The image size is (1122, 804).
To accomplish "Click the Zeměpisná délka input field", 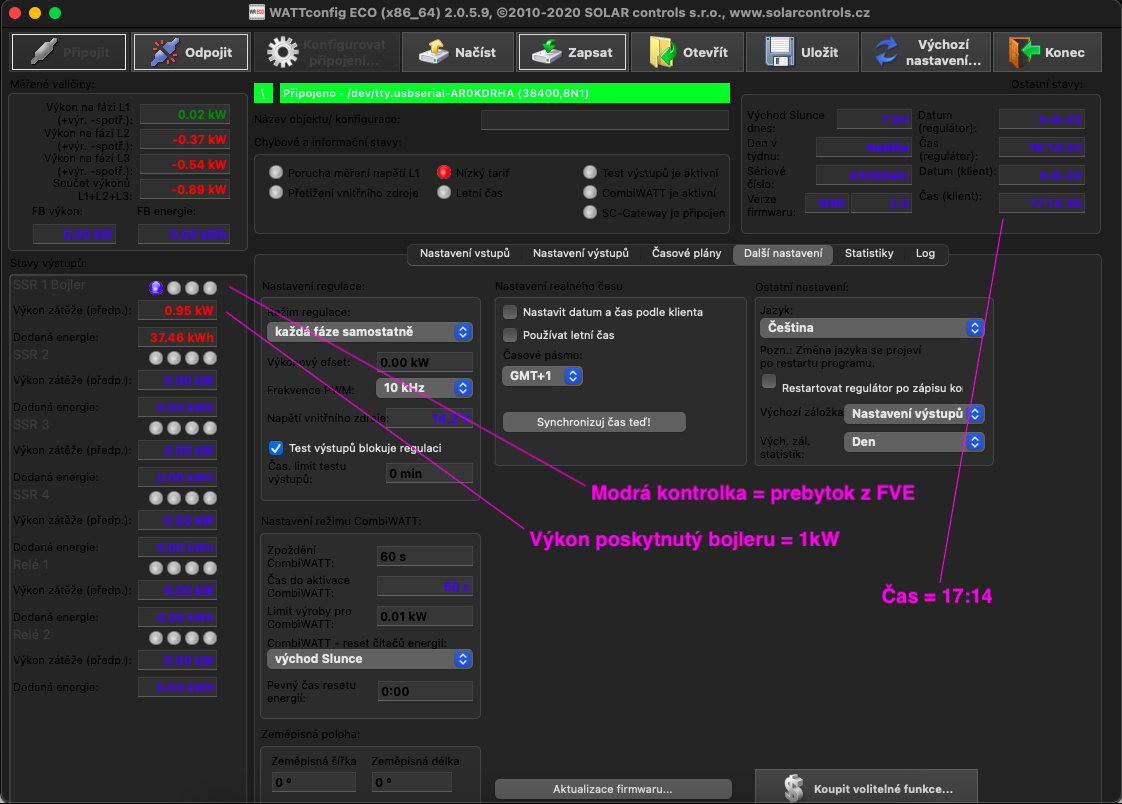I will [x=411, y=782].
